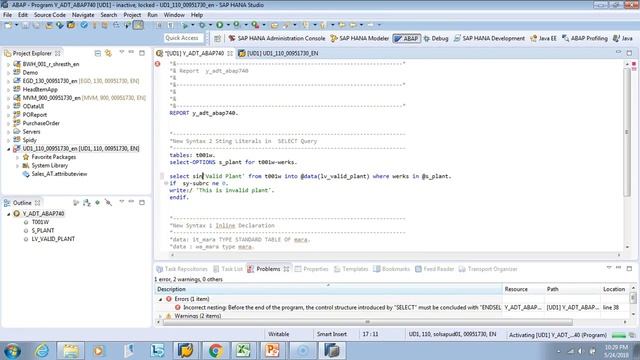This screenshot has width=640, height=360.
Task: Minimize the Project Explorer view
Action: click(x=131, y=53)
